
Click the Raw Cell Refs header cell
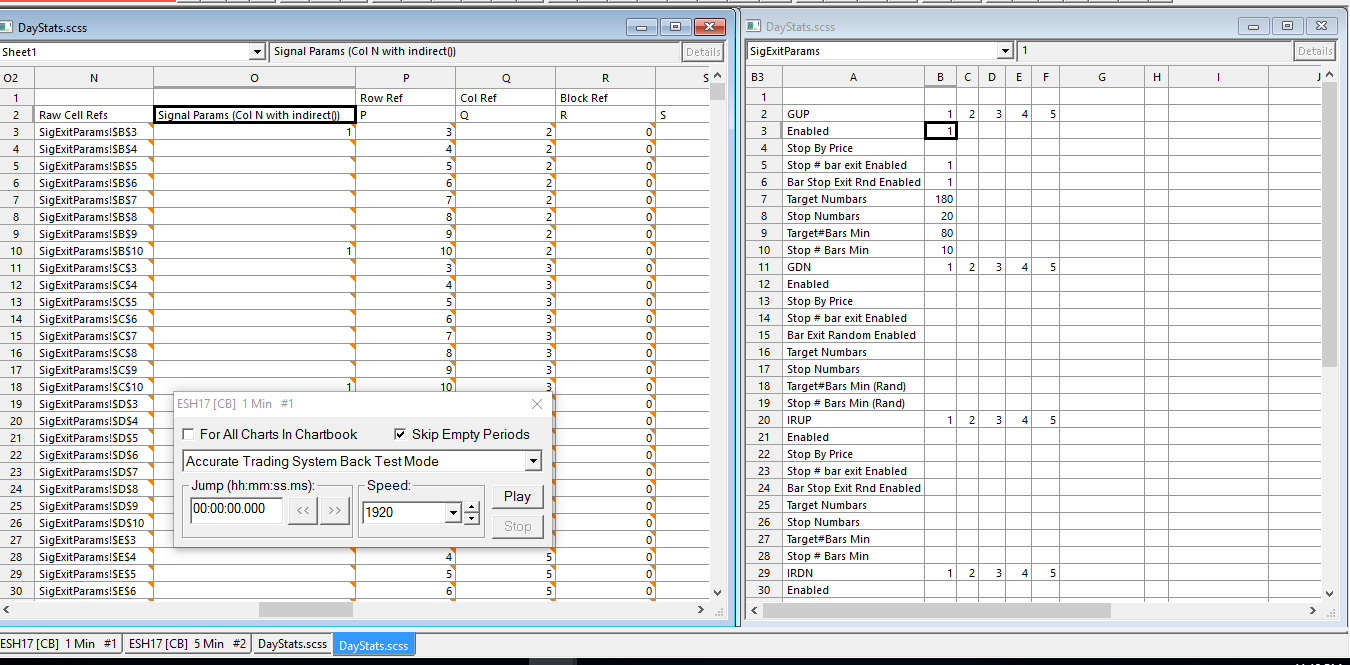coord(94,115)
